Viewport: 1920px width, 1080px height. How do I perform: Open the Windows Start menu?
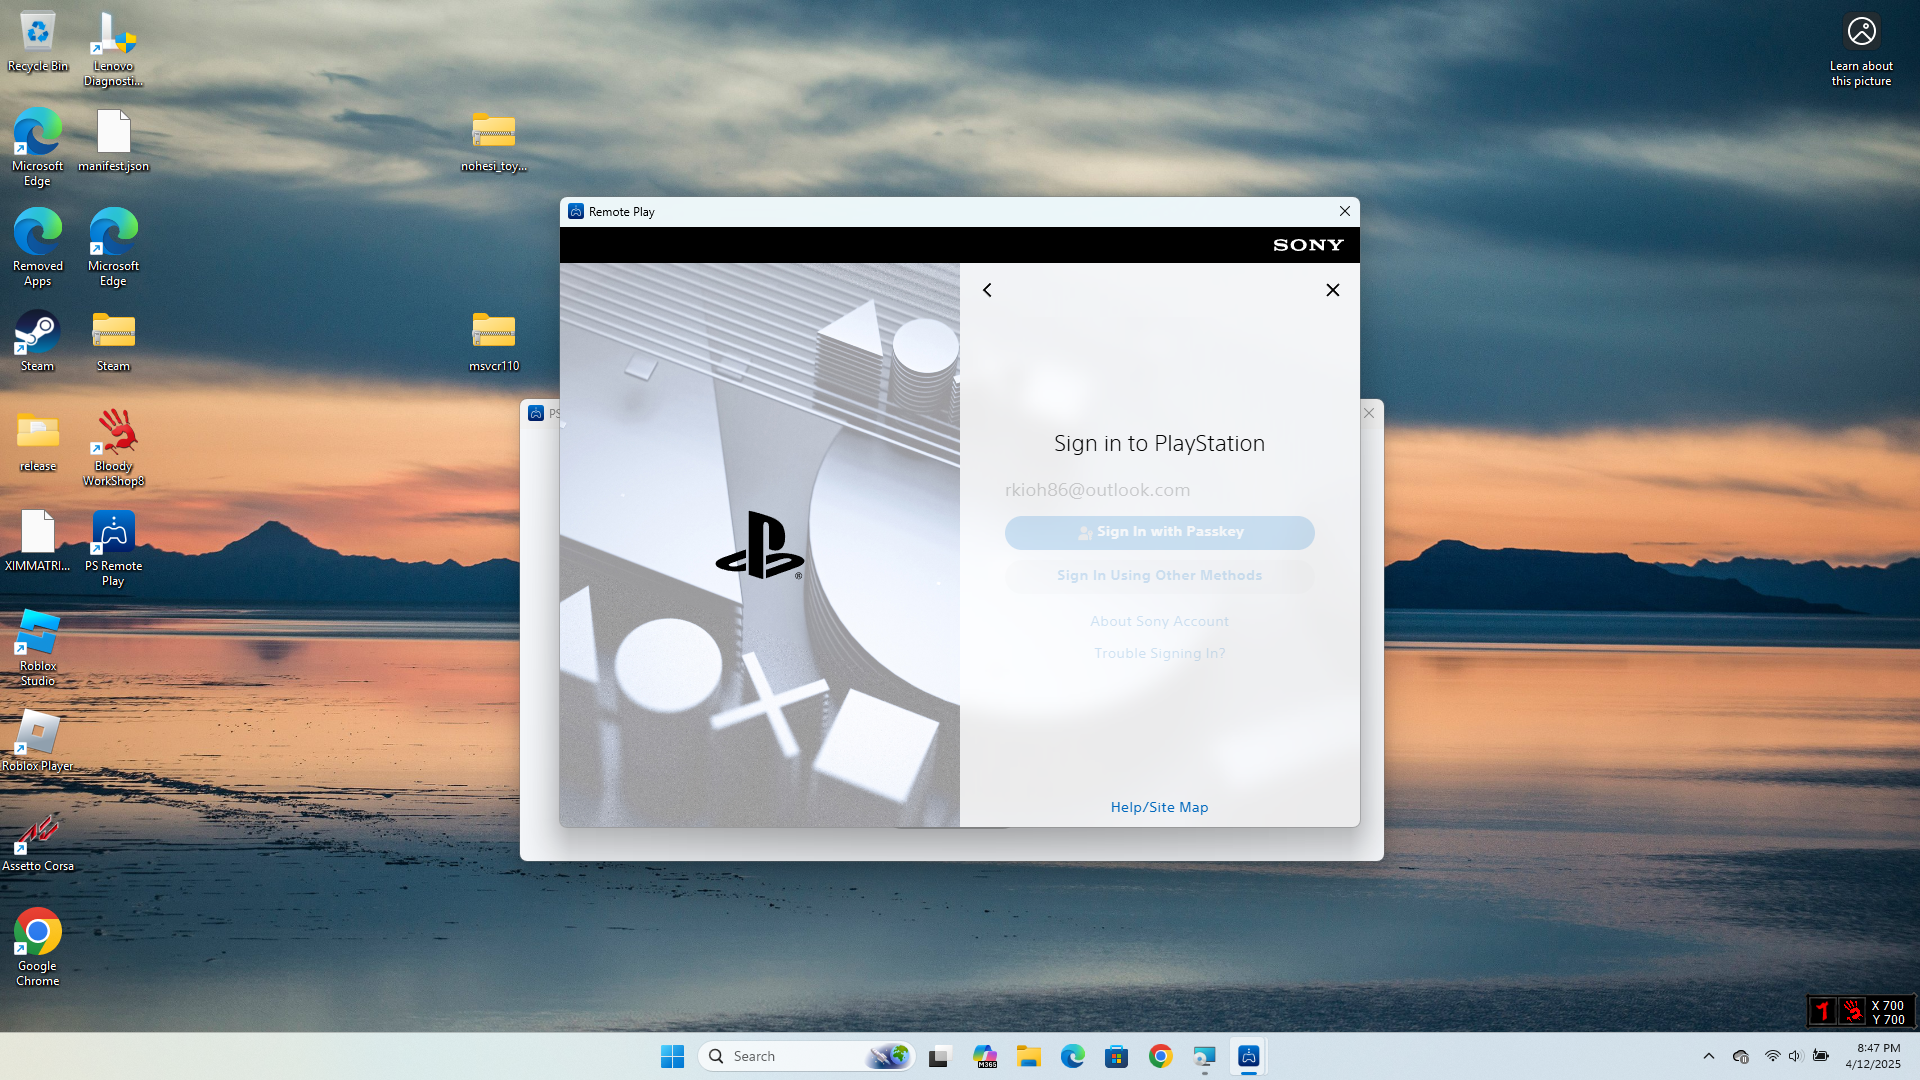coord(672,1056)
